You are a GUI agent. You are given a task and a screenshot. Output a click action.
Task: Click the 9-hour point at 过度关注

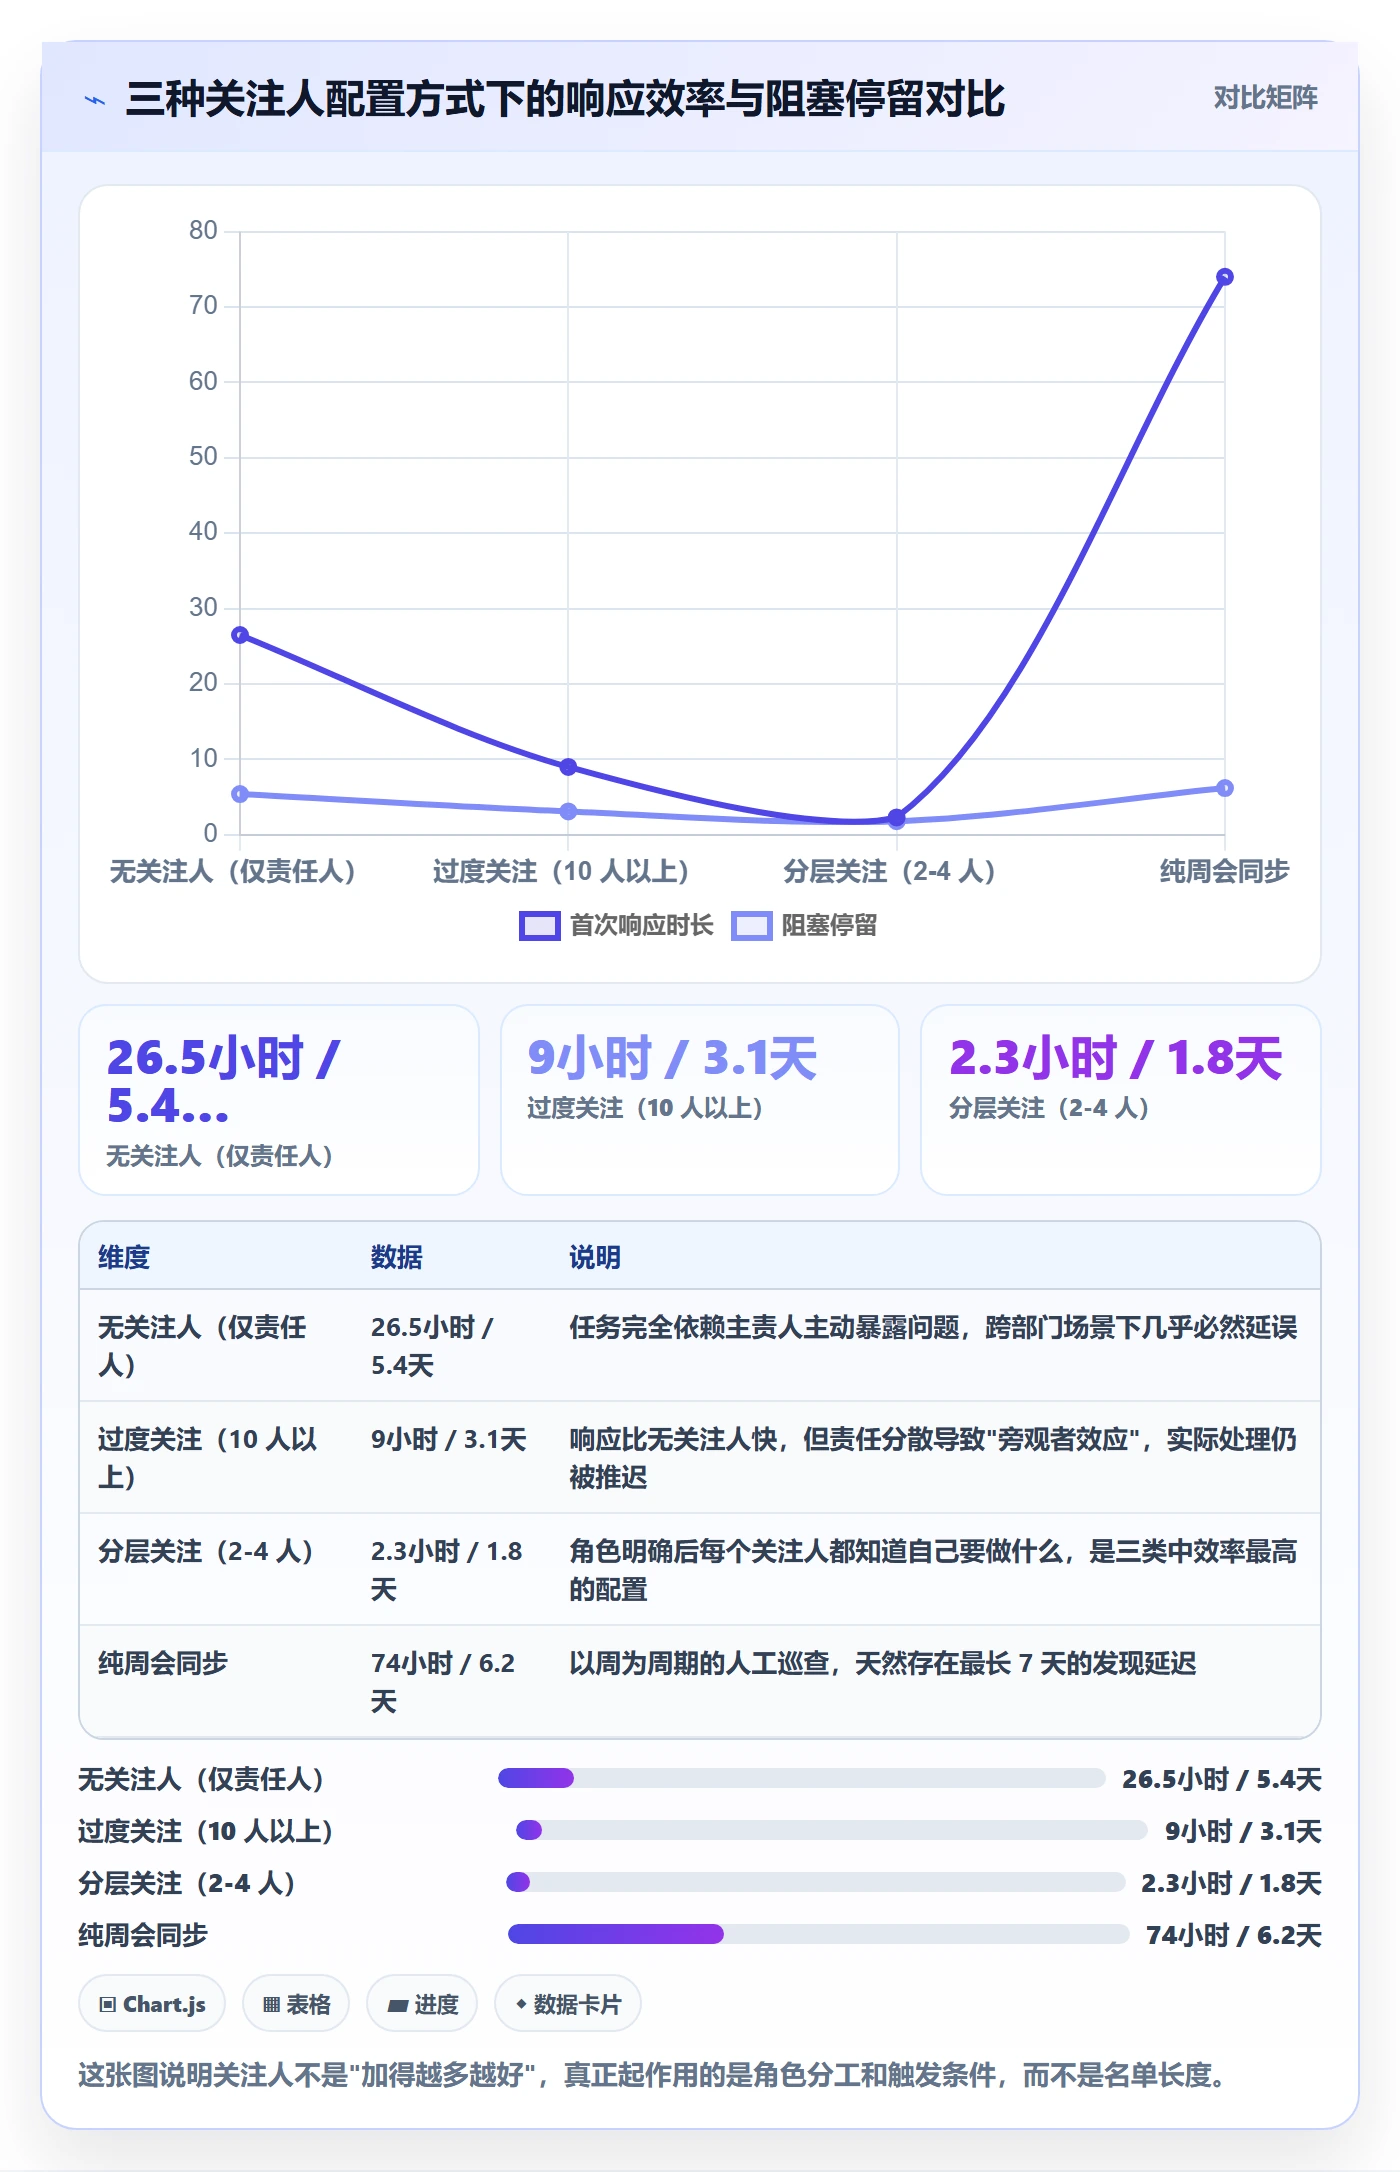click(x=568, y=767)
